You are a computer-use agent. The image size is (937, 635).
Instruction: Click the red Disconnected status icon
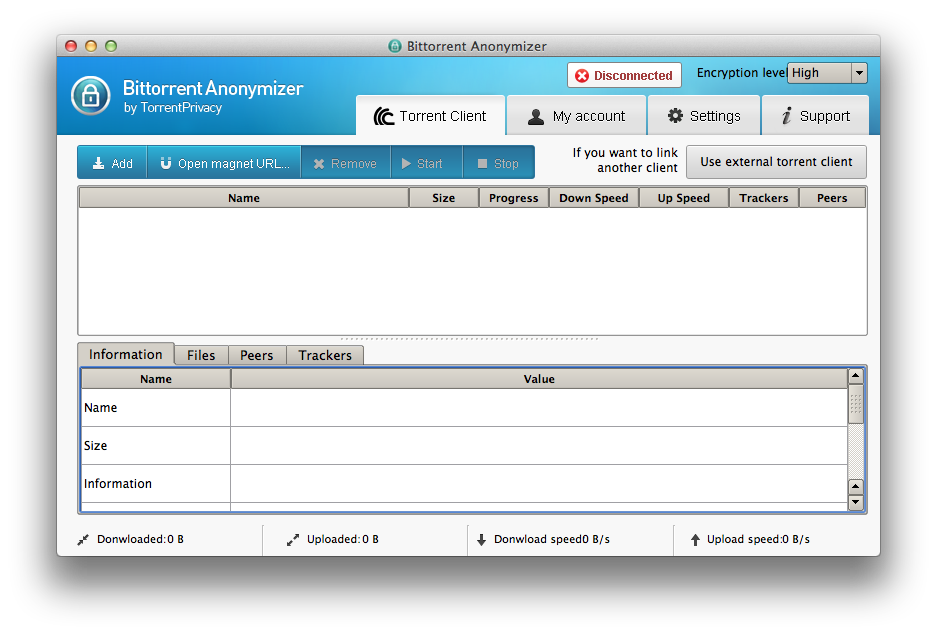coord(581,76)
